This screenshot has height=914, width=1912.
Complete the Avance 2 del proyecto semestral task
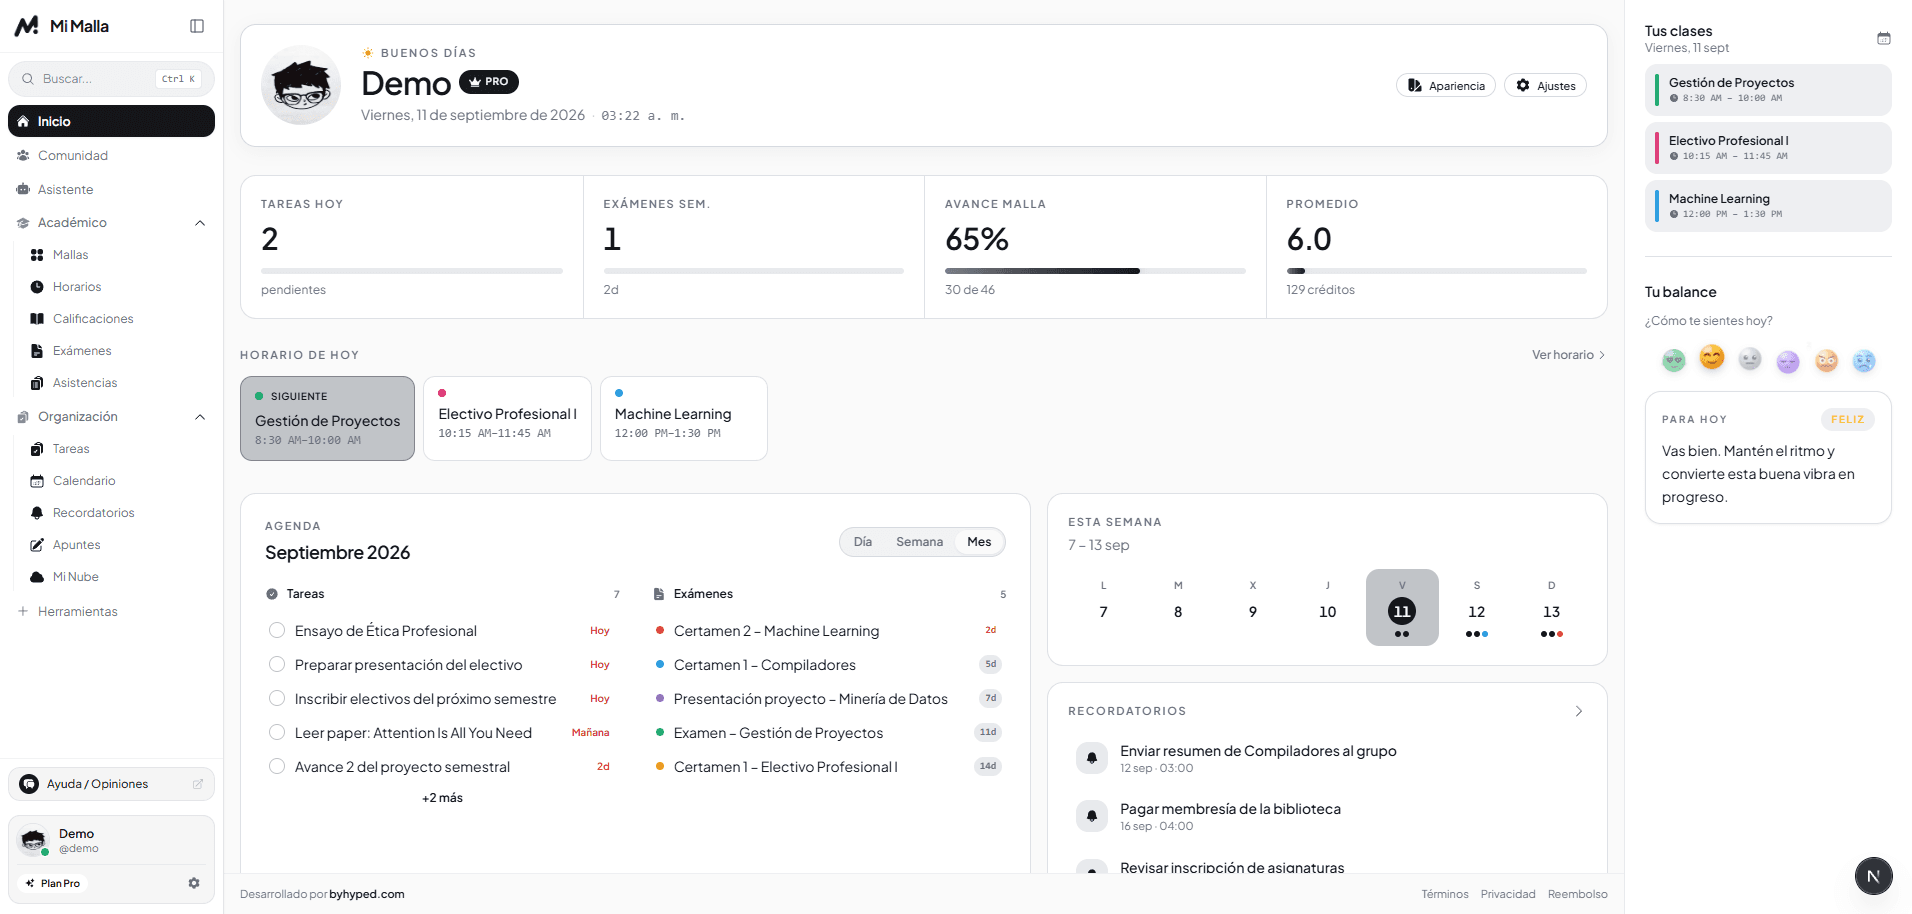(x=277, y=767)
